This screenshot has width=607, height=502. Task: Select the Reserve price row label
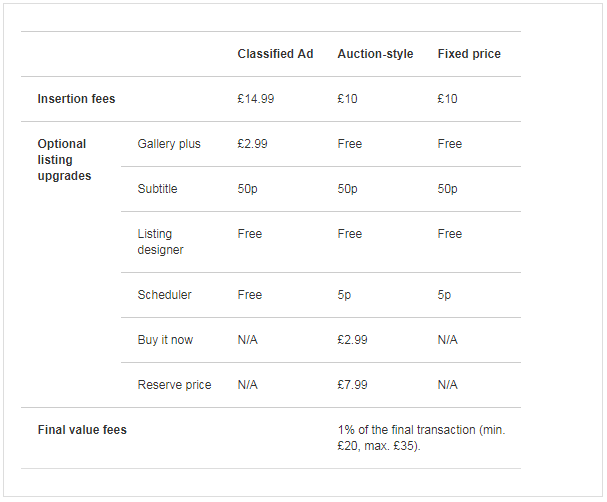click(x=174, y=385)
